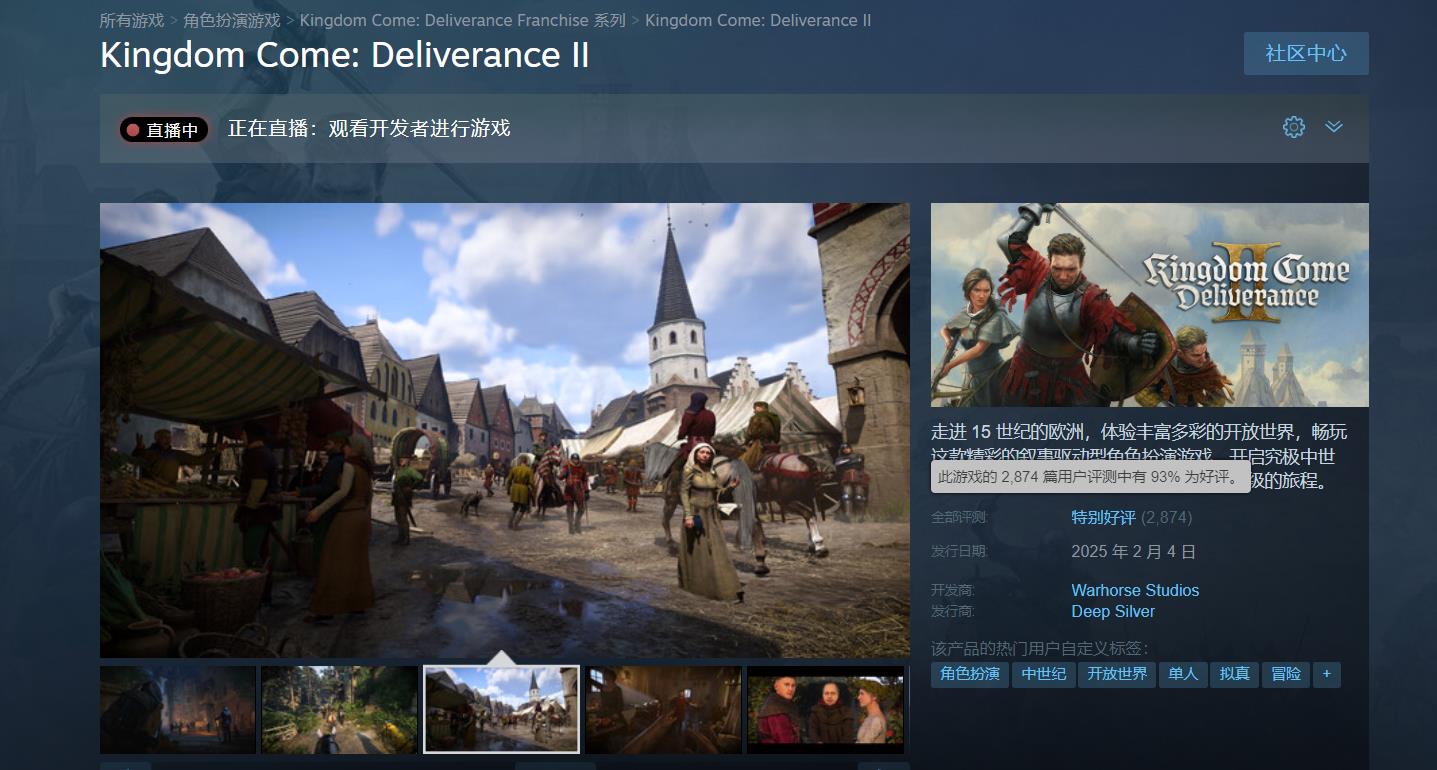
Task: Select the 中世纪 tag
Action: tap(1043, 674)
